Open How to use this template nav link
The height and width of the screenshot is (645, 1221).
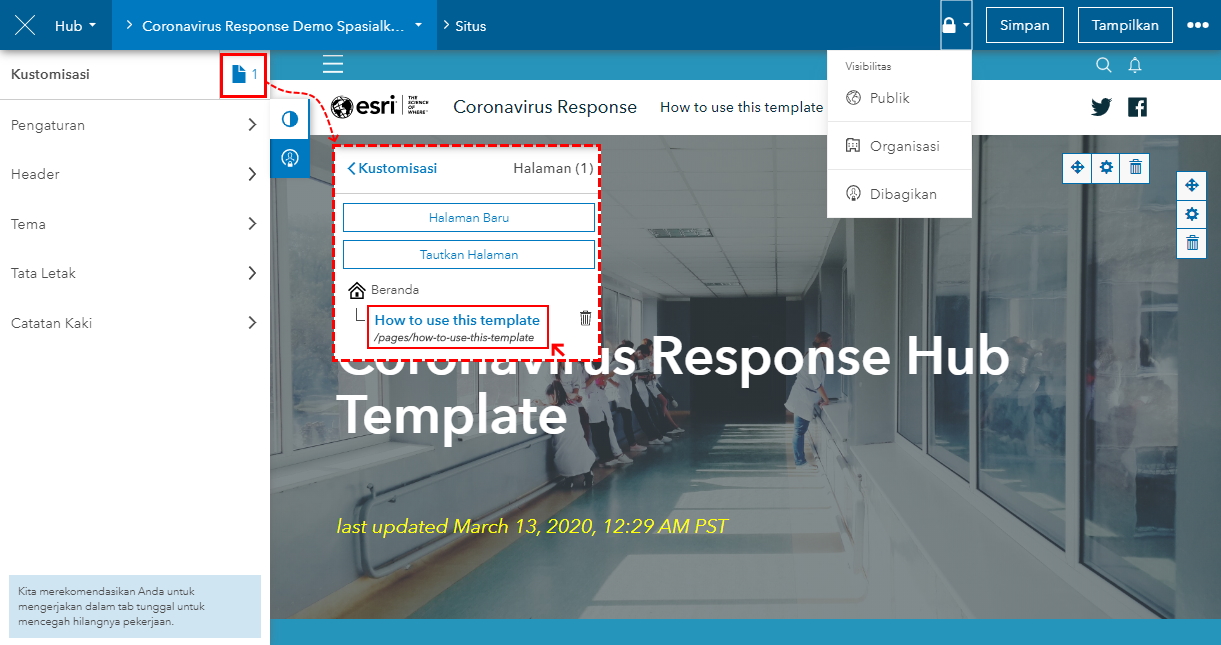coord(742,107)
